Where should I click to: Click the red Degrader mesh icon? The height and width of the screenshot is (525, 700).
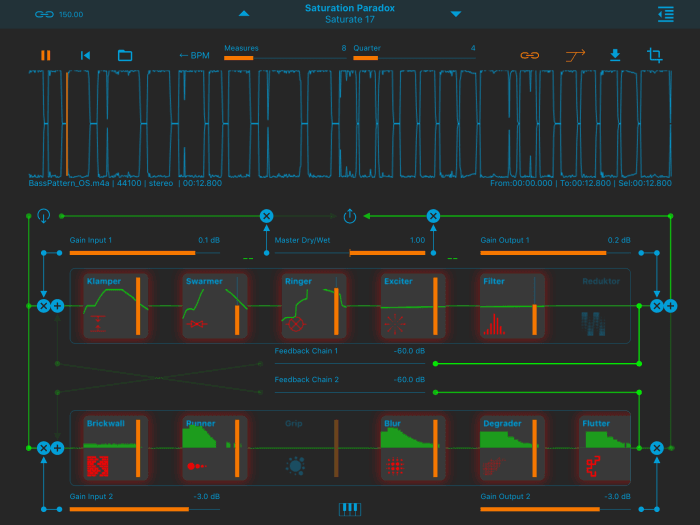(x=494, y=466)
